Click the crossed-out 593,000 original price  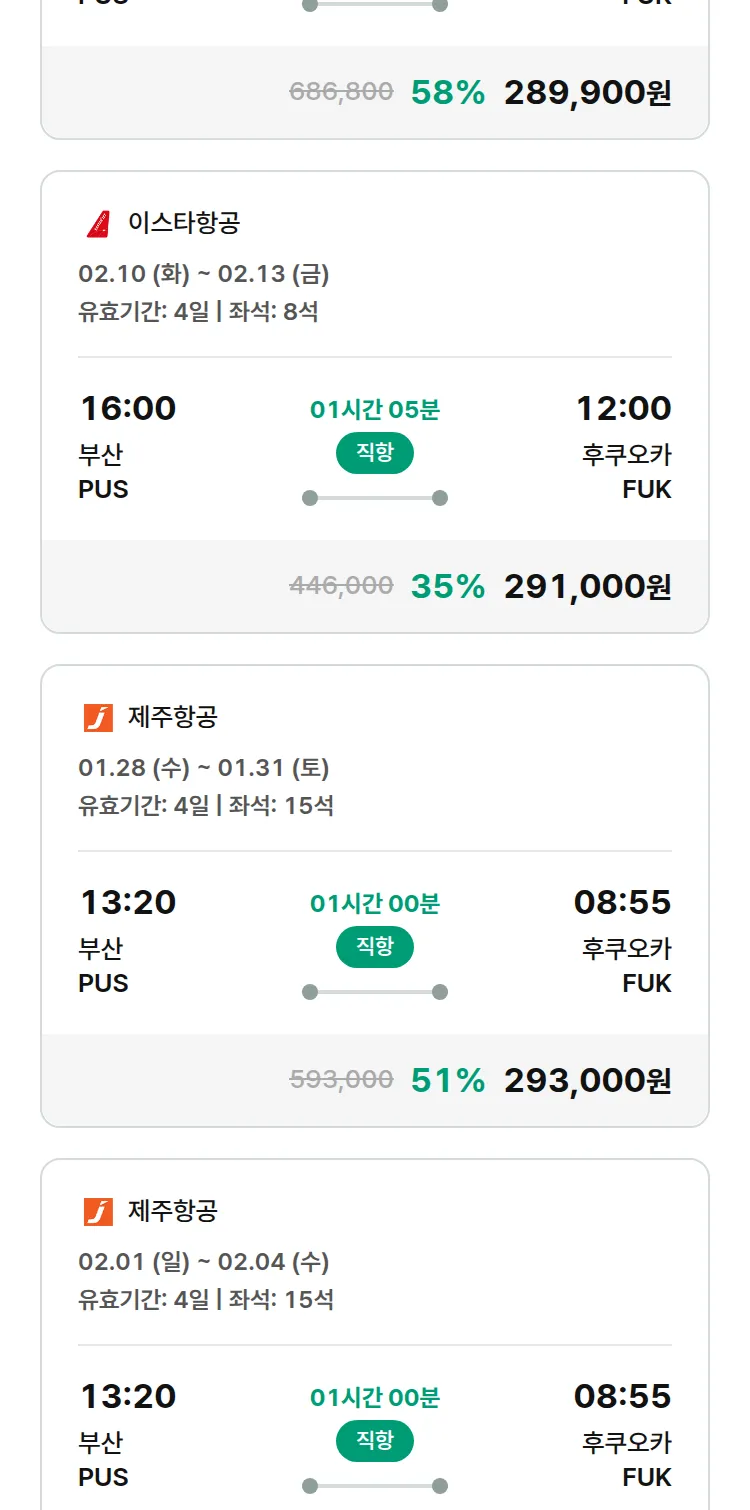point(341,1080)
